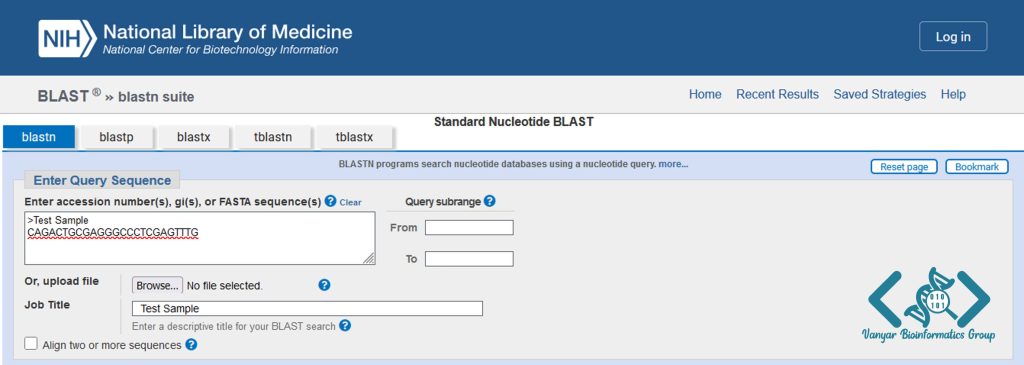
Task: Open help icon beside FASTA sequence label
Action: [330, 201]
